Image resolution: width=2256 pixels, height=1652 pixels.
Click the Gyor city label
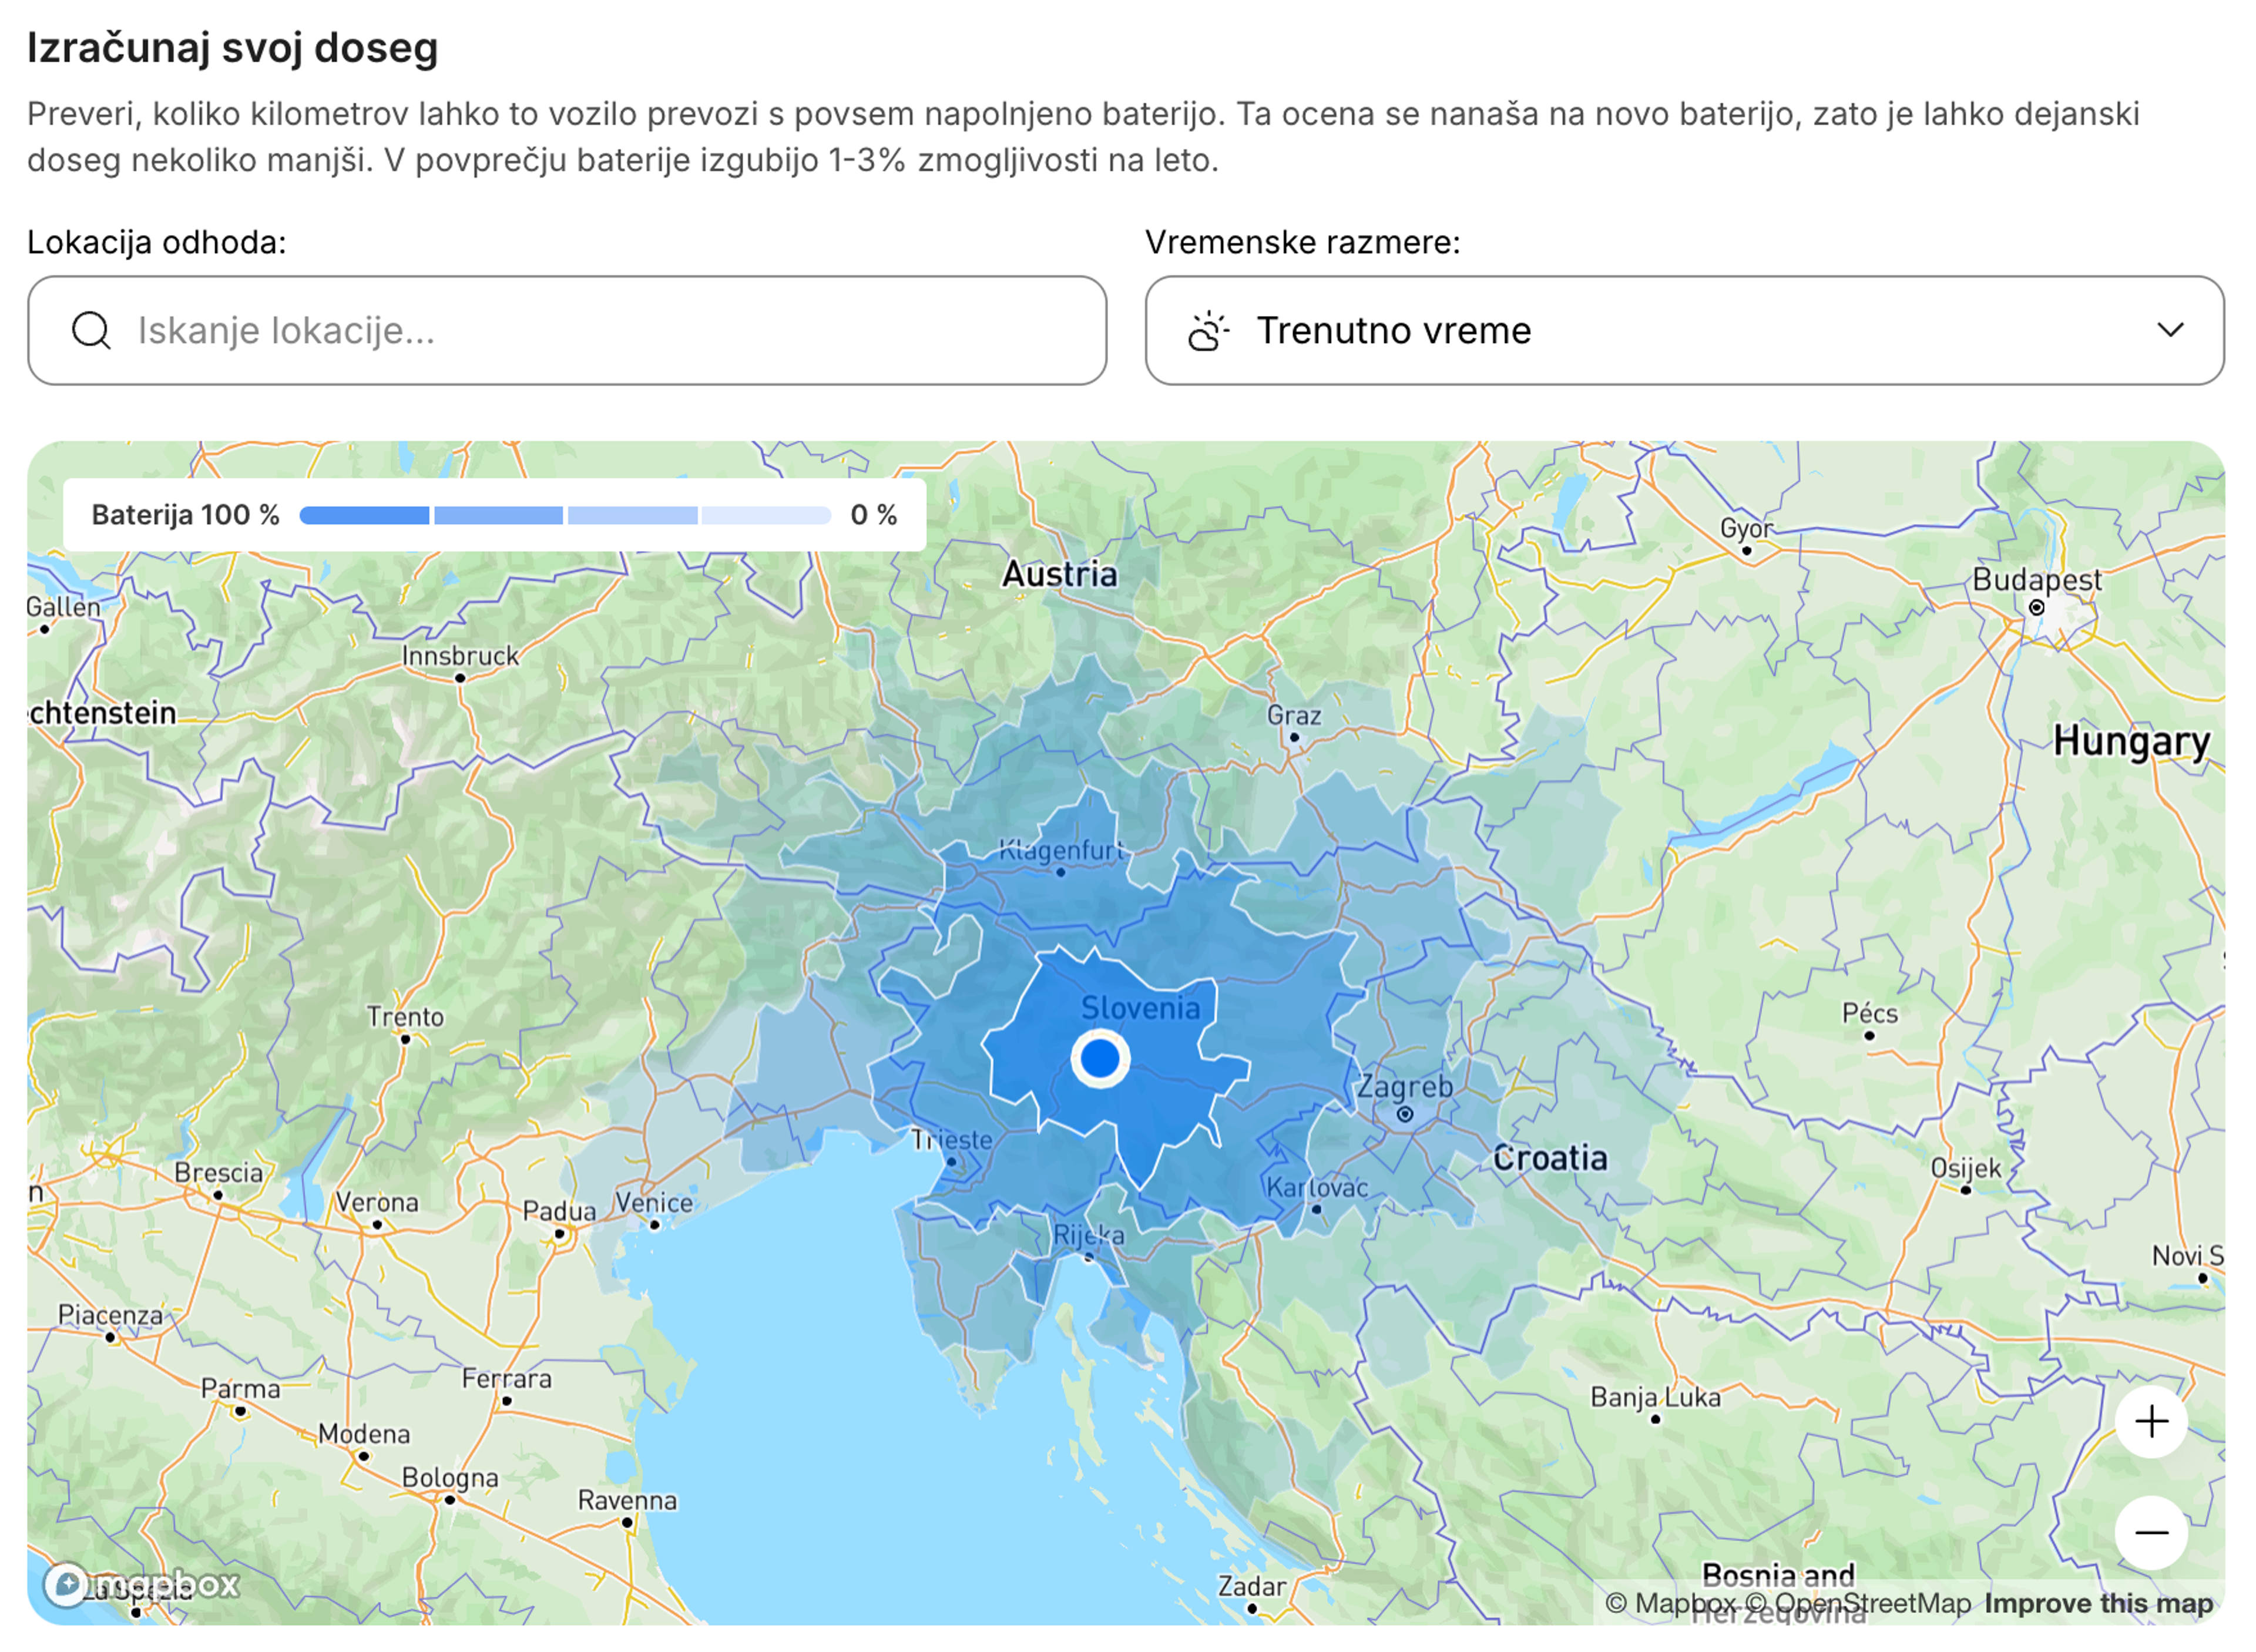point(1746,528)
